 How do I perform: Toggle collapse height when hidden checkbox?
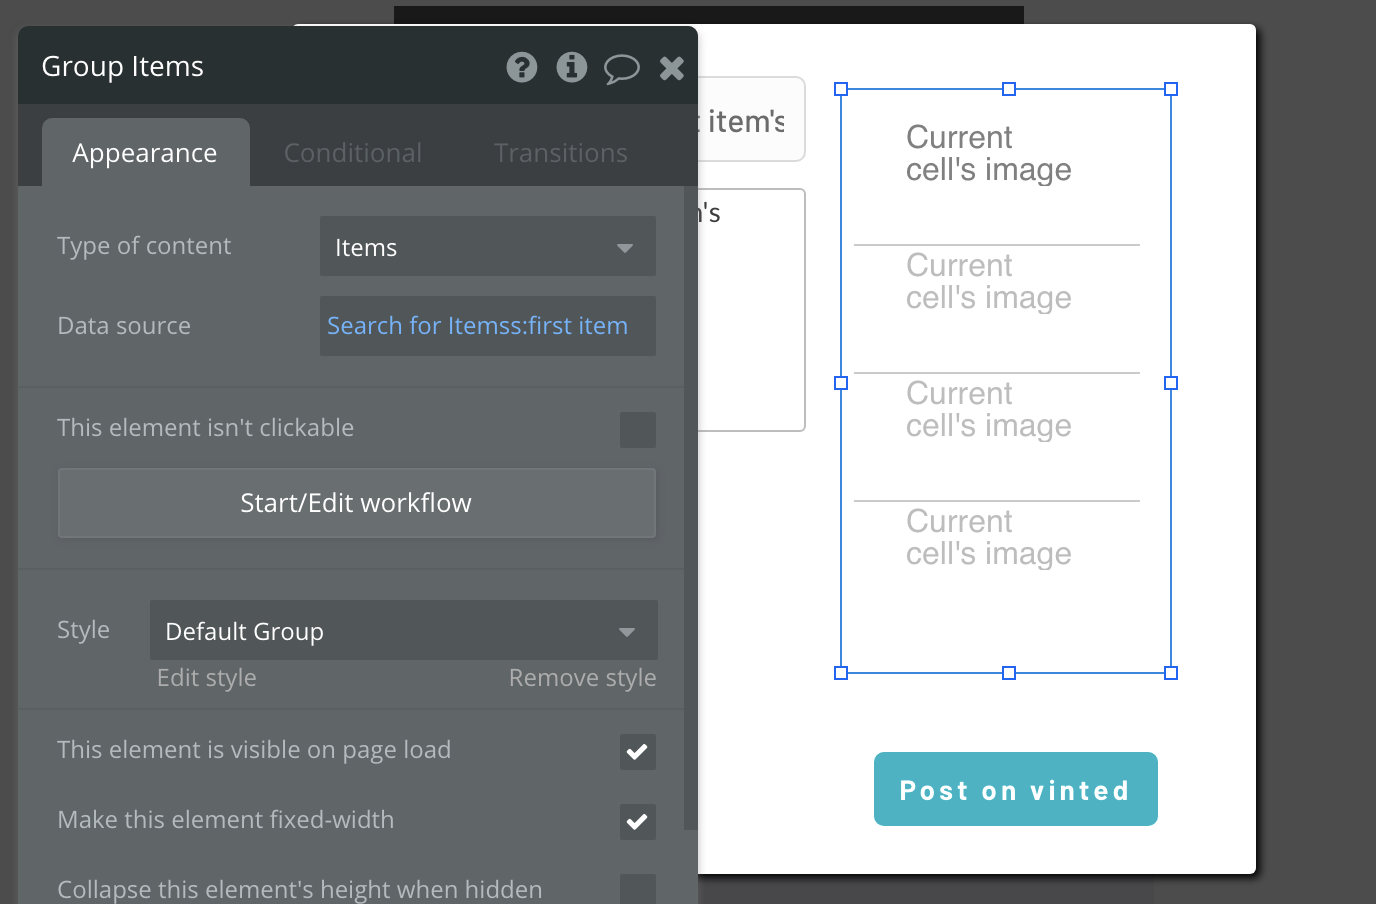pos(637,888)
